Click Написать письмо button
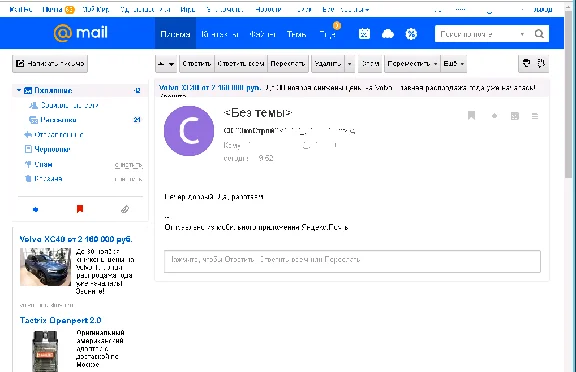The height and width of the screenshot is (372, 576). (x=50, y=64)
